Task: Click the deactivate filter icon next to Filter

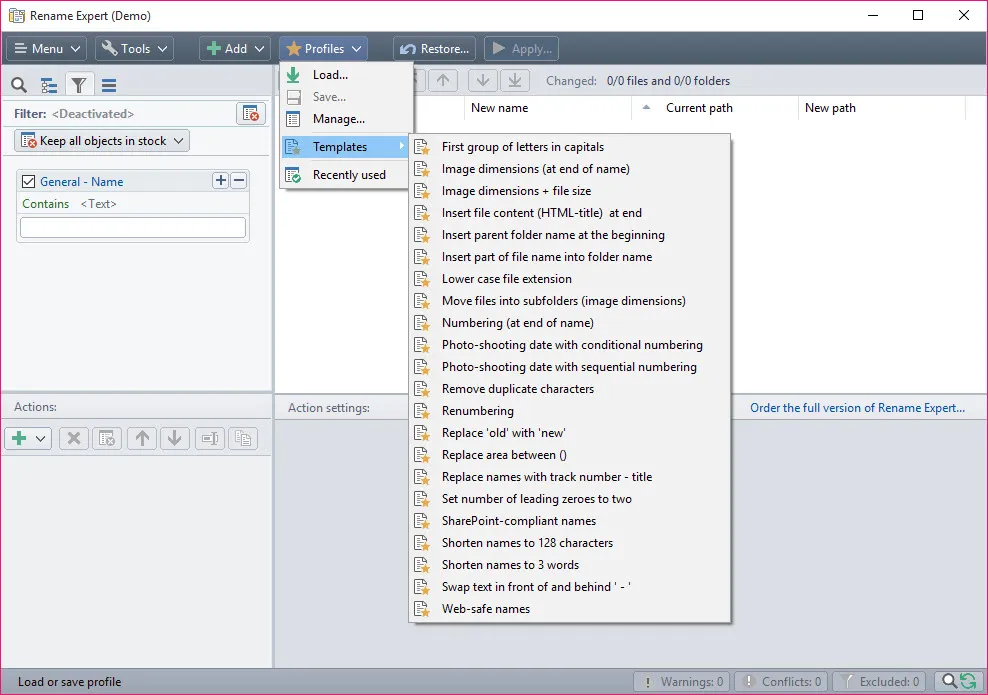Action: pyautogui.click(x=251, y=114)
